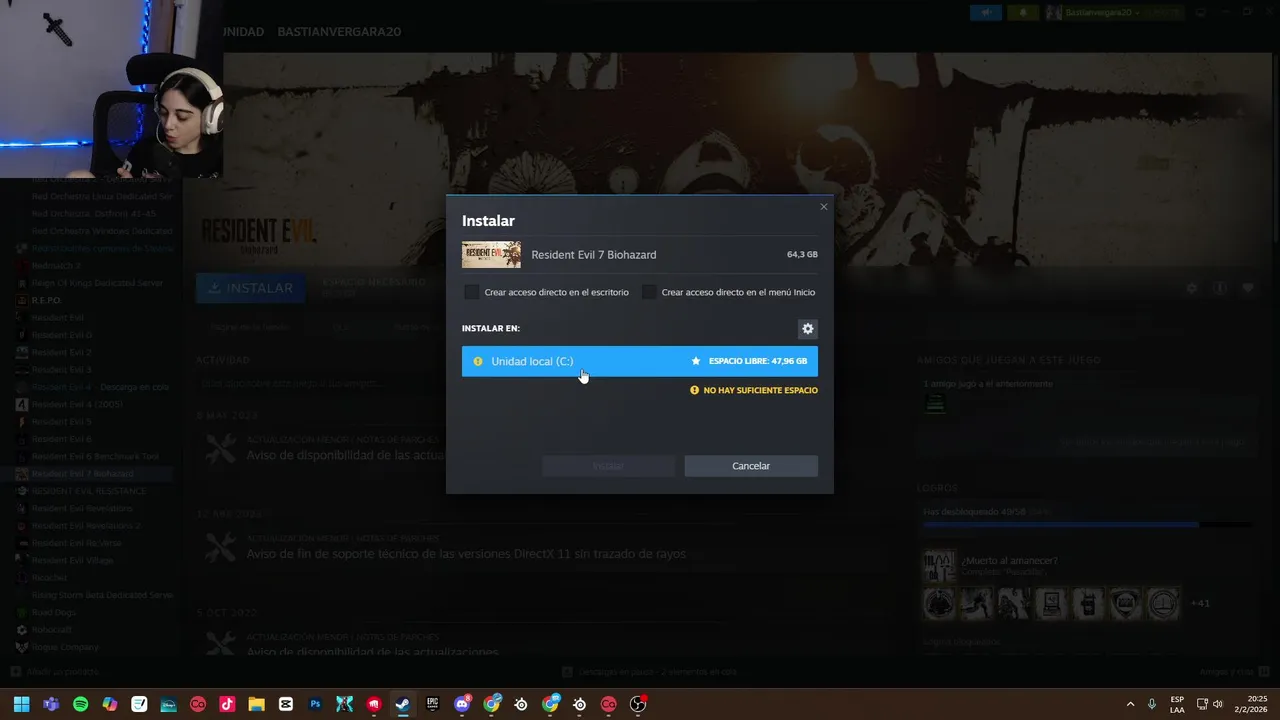Select RESIDENT EVIL RESISTANCE in library

pos(87,491)
